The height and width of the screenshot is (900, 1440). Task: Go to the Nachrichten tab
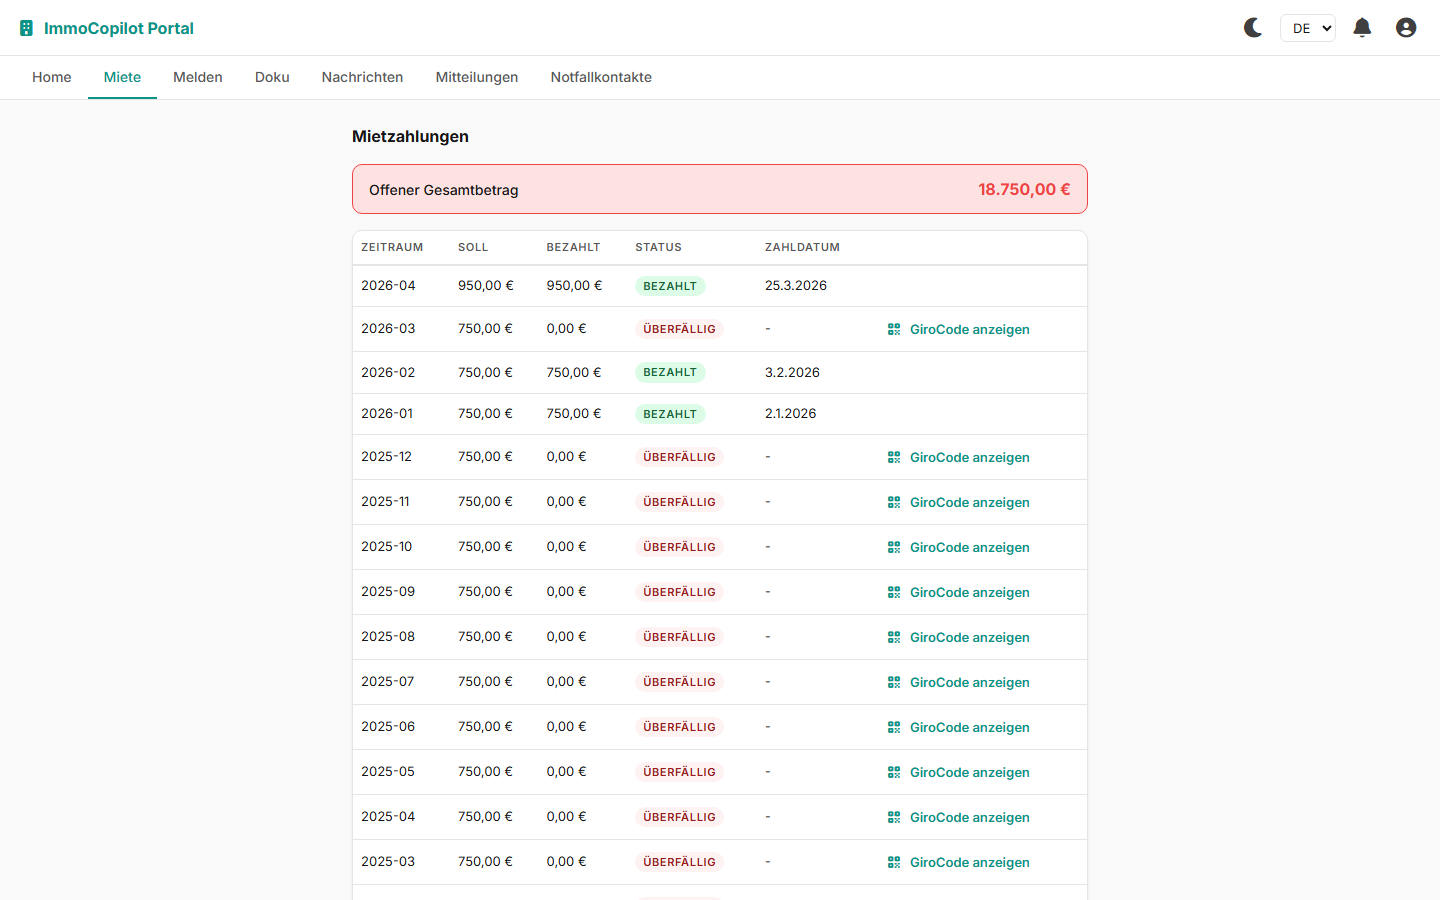(362, 77)
